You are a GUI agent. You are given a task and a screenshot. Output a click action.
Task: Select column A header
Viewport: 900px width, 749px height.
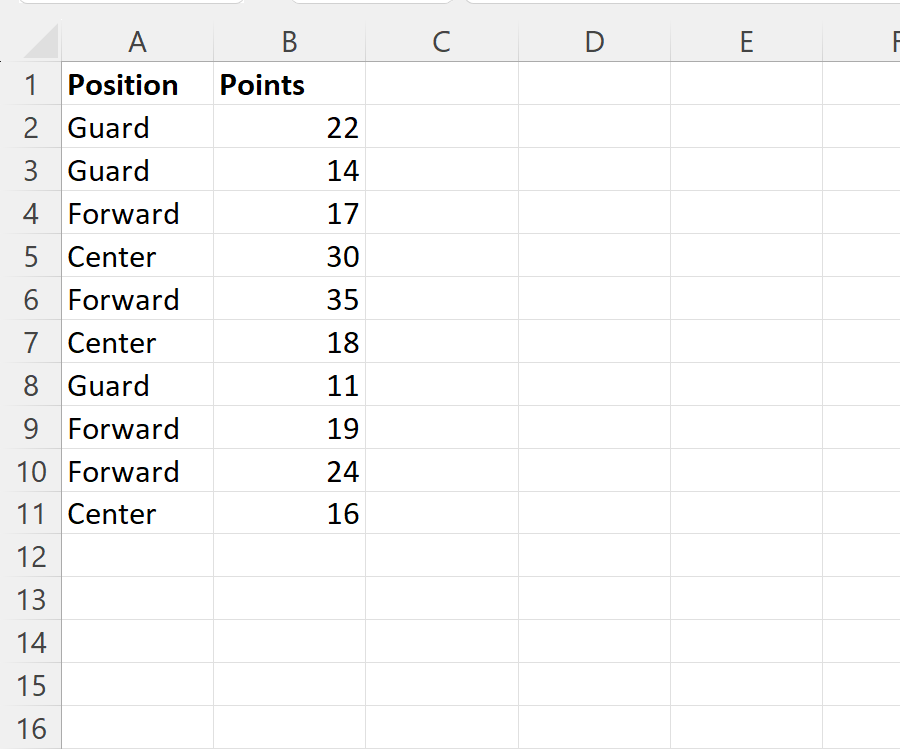137,41
